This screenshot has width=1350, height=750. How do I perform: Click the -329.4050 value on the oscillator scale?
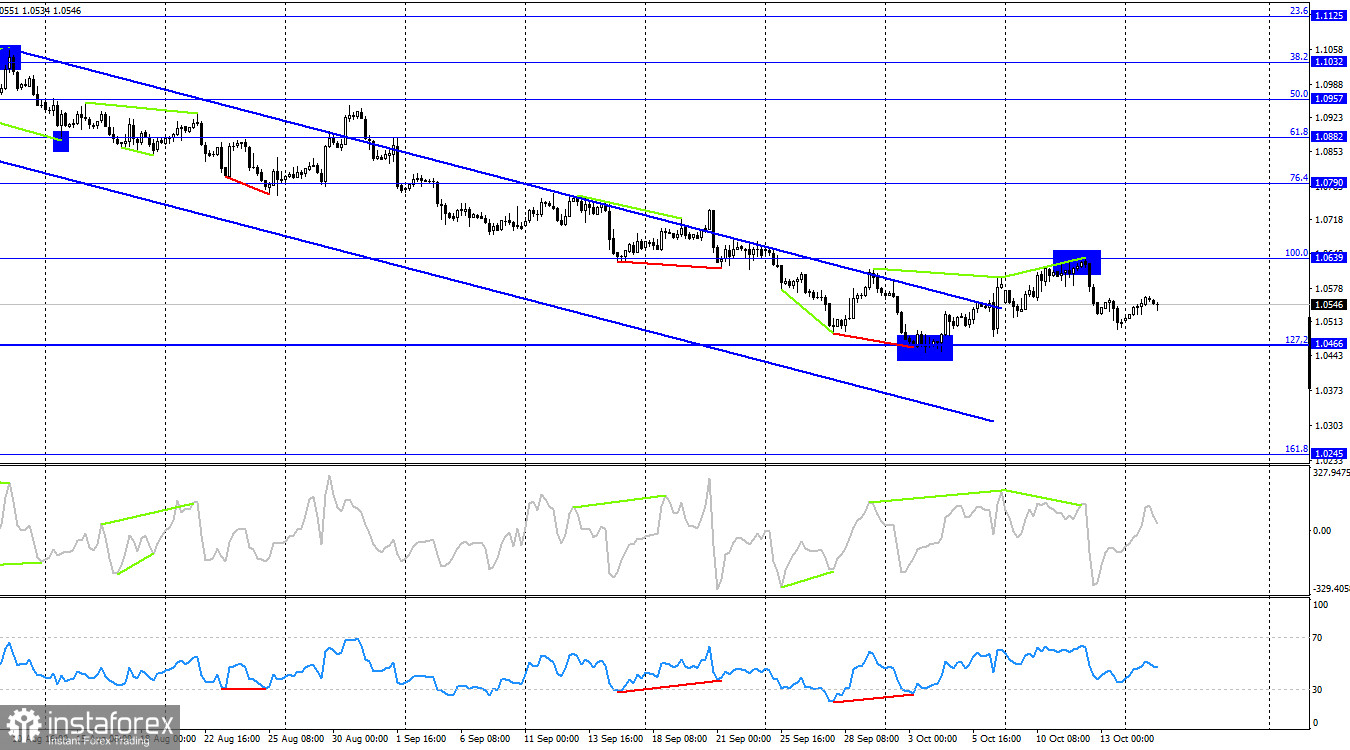pos(1329,590)
